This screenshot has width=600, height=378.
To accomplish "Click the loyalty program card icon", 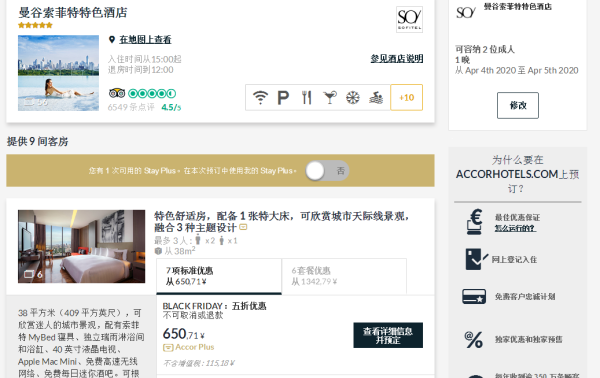I will click(474, 296).
